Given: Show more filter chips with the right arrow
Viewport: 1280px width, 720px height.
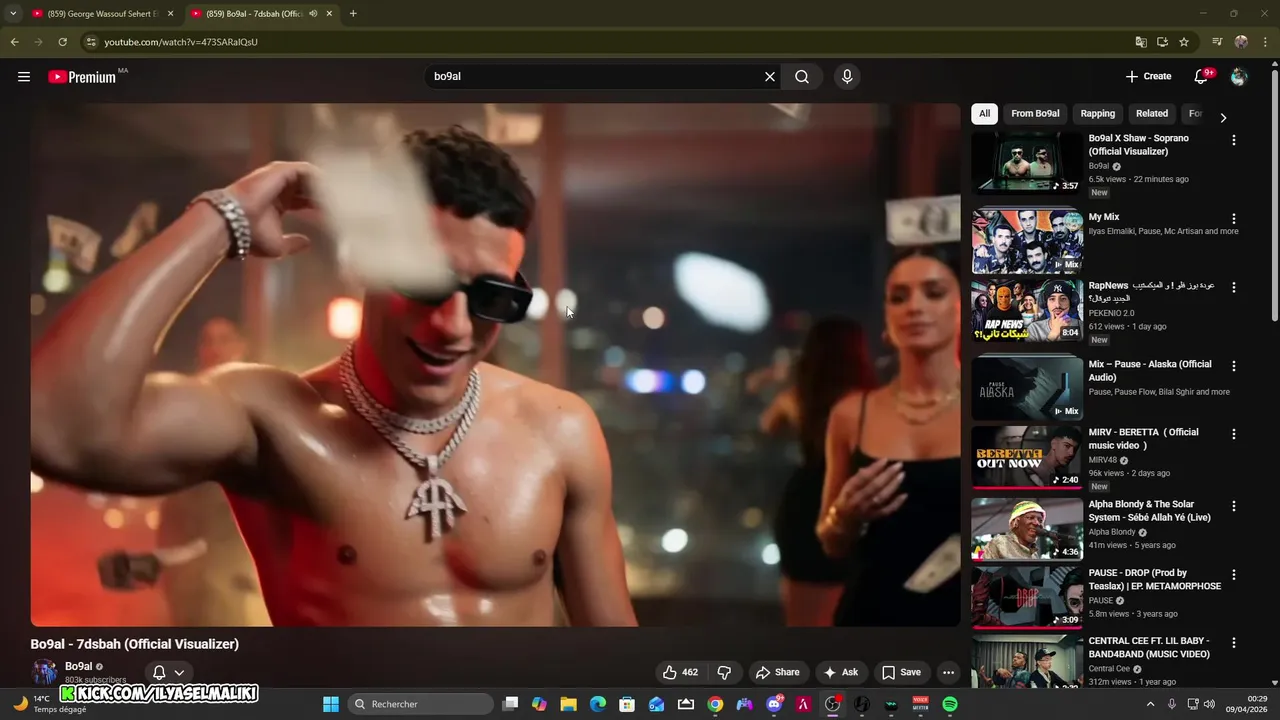Looking at the screenshot, I should (x=1222, y=117).
